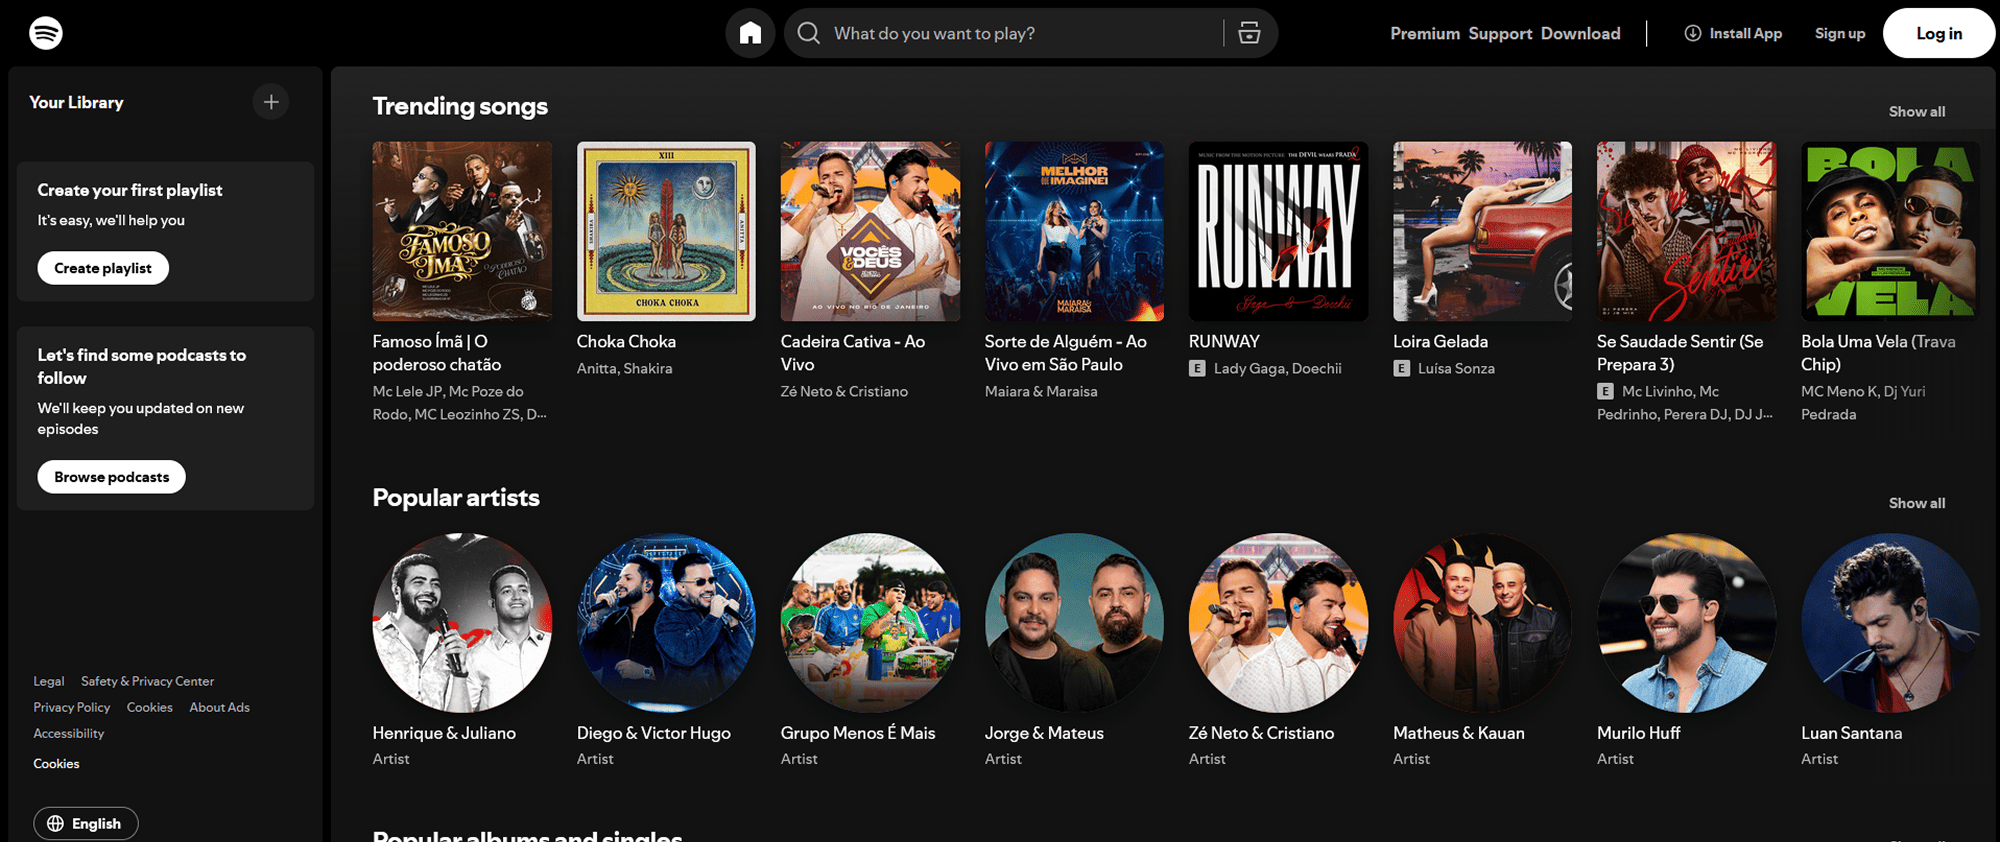
Task: Show all Trending songs
Action: point(1916,112)
